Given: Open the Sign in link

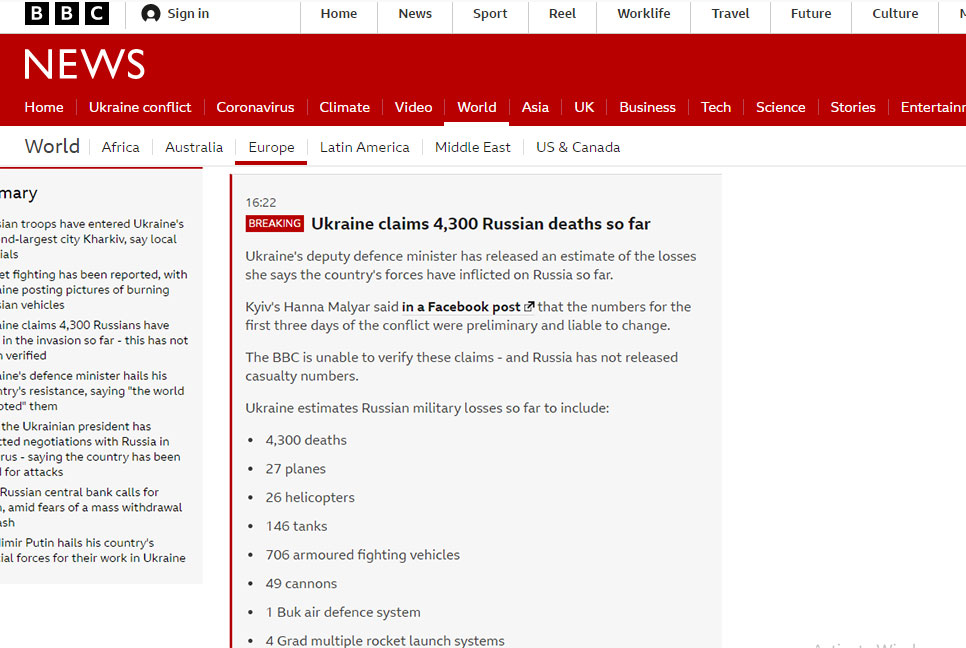Looking at the screenshot, I should point(188,14).
